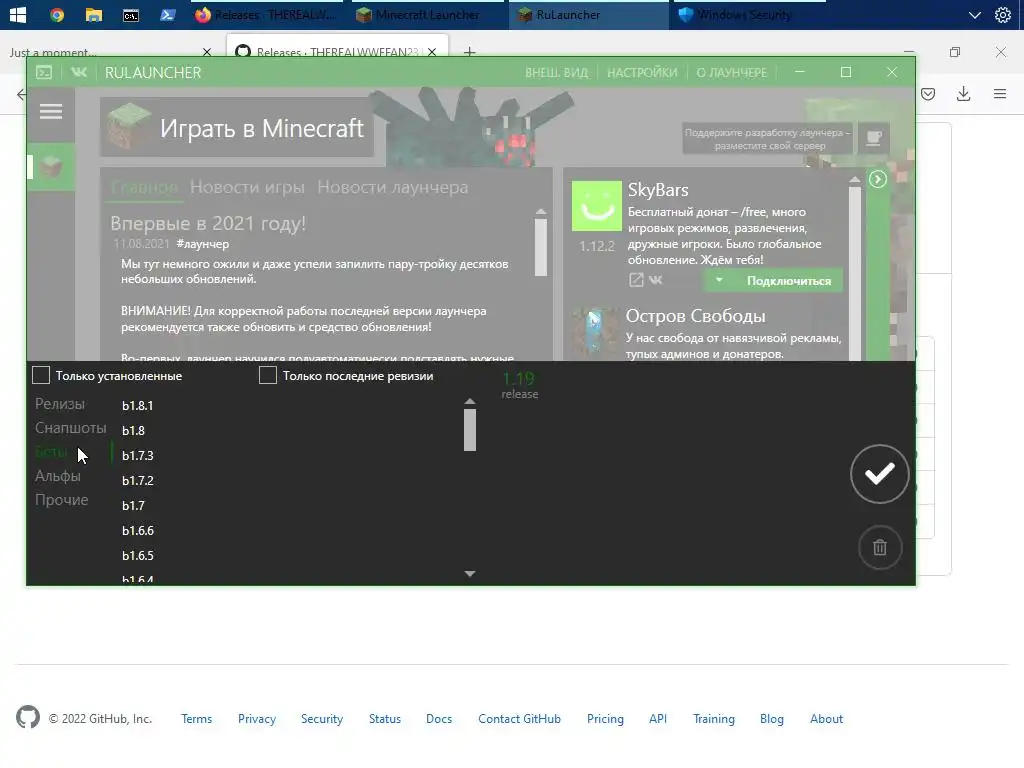The height and width of the screenshot is (768, 1024).
Task: Click the Pocket icon in Firefox toolbar
Action: point(928,94)
